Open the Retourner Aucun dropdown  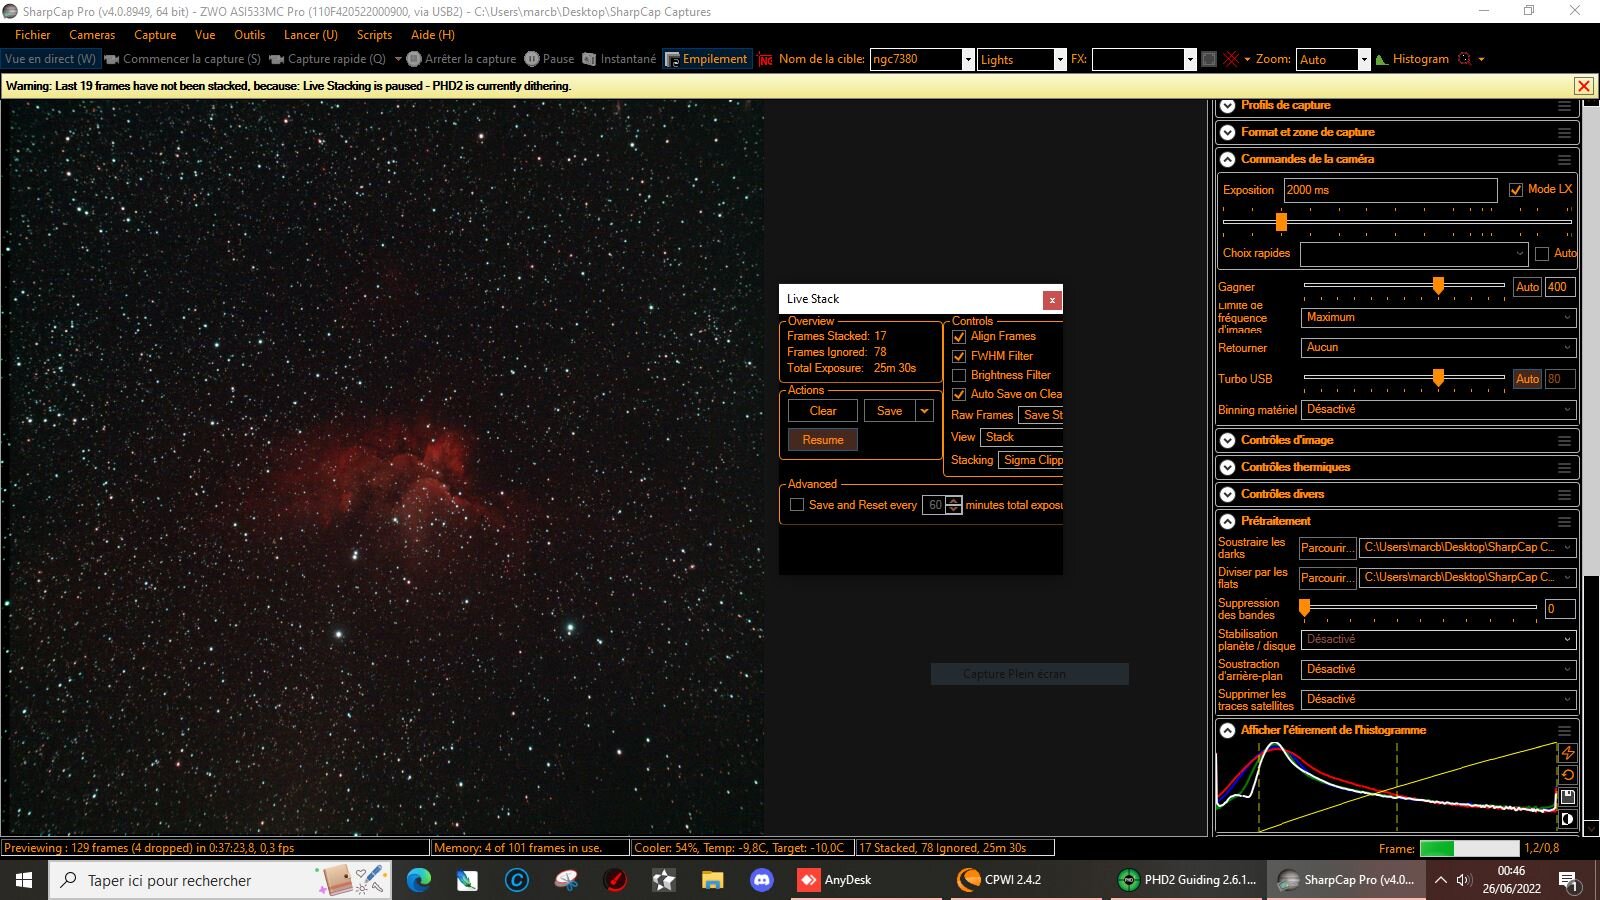pos(1438,347)
